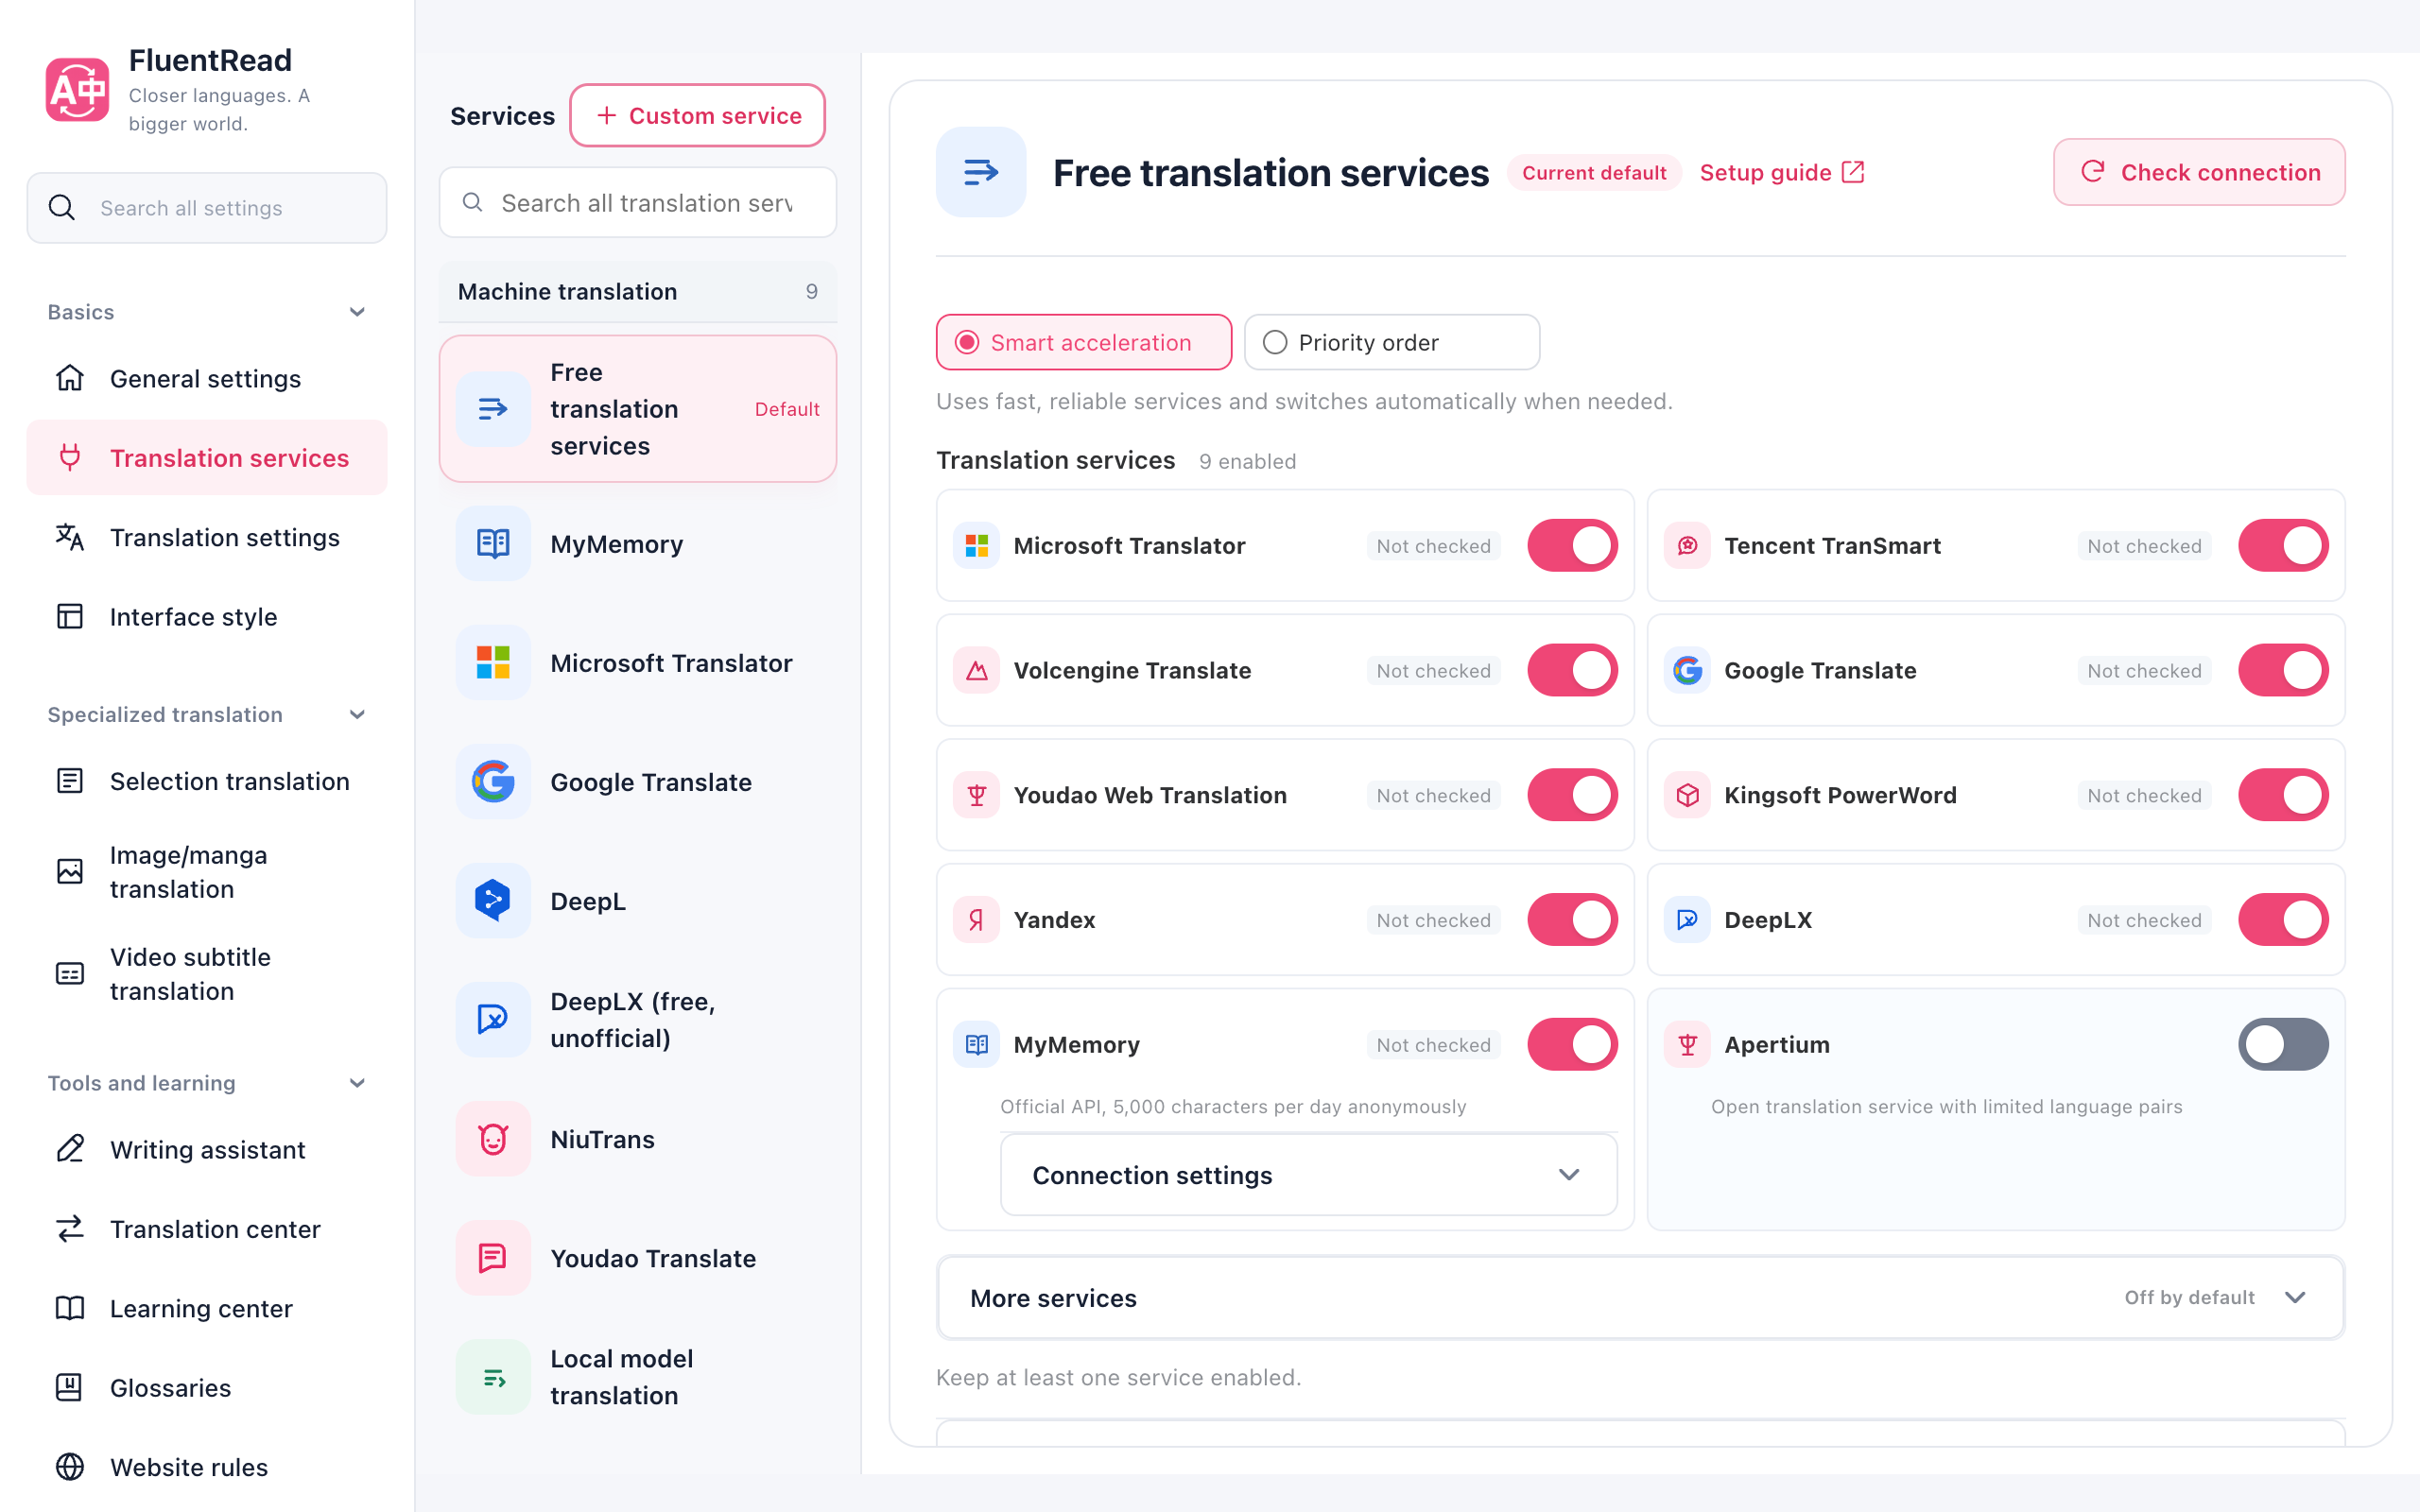Open the Setup guide link
This screenshot has height=1512, width=2420.
1782,172
